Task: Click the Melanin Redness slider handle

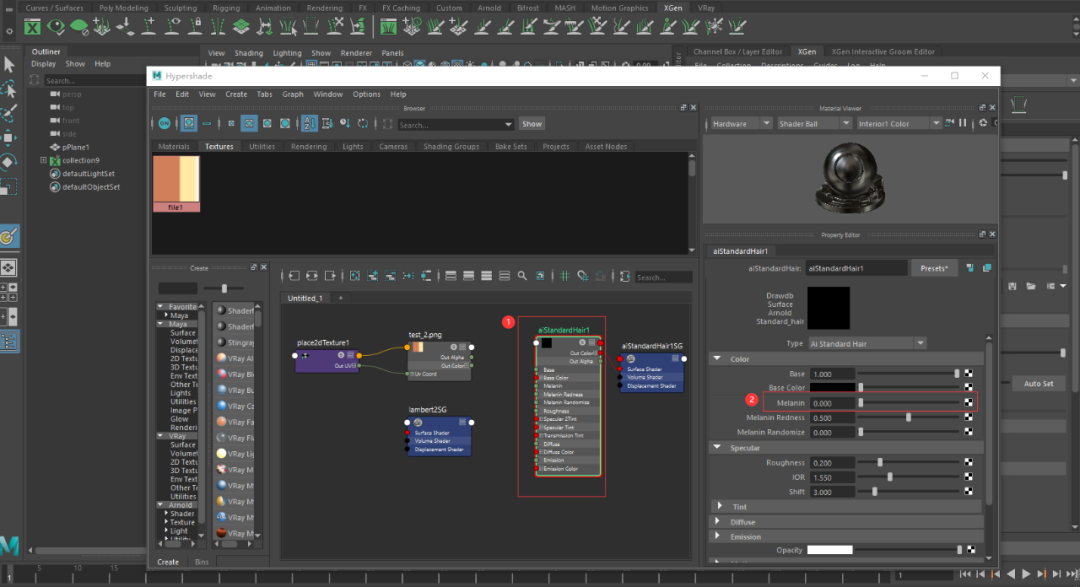Action: [x=908, y=418]
